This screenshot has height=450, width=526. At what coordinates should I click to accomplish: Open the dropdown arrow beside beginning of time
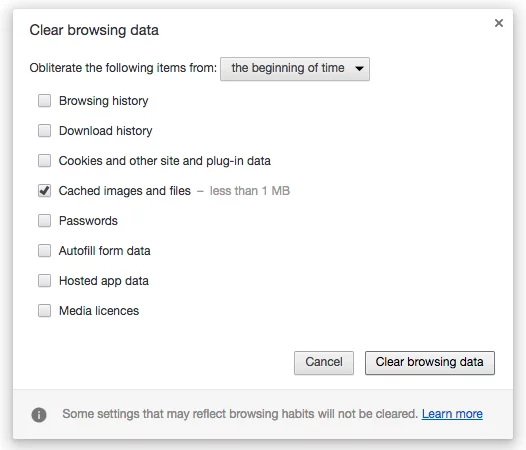point(359,68)
